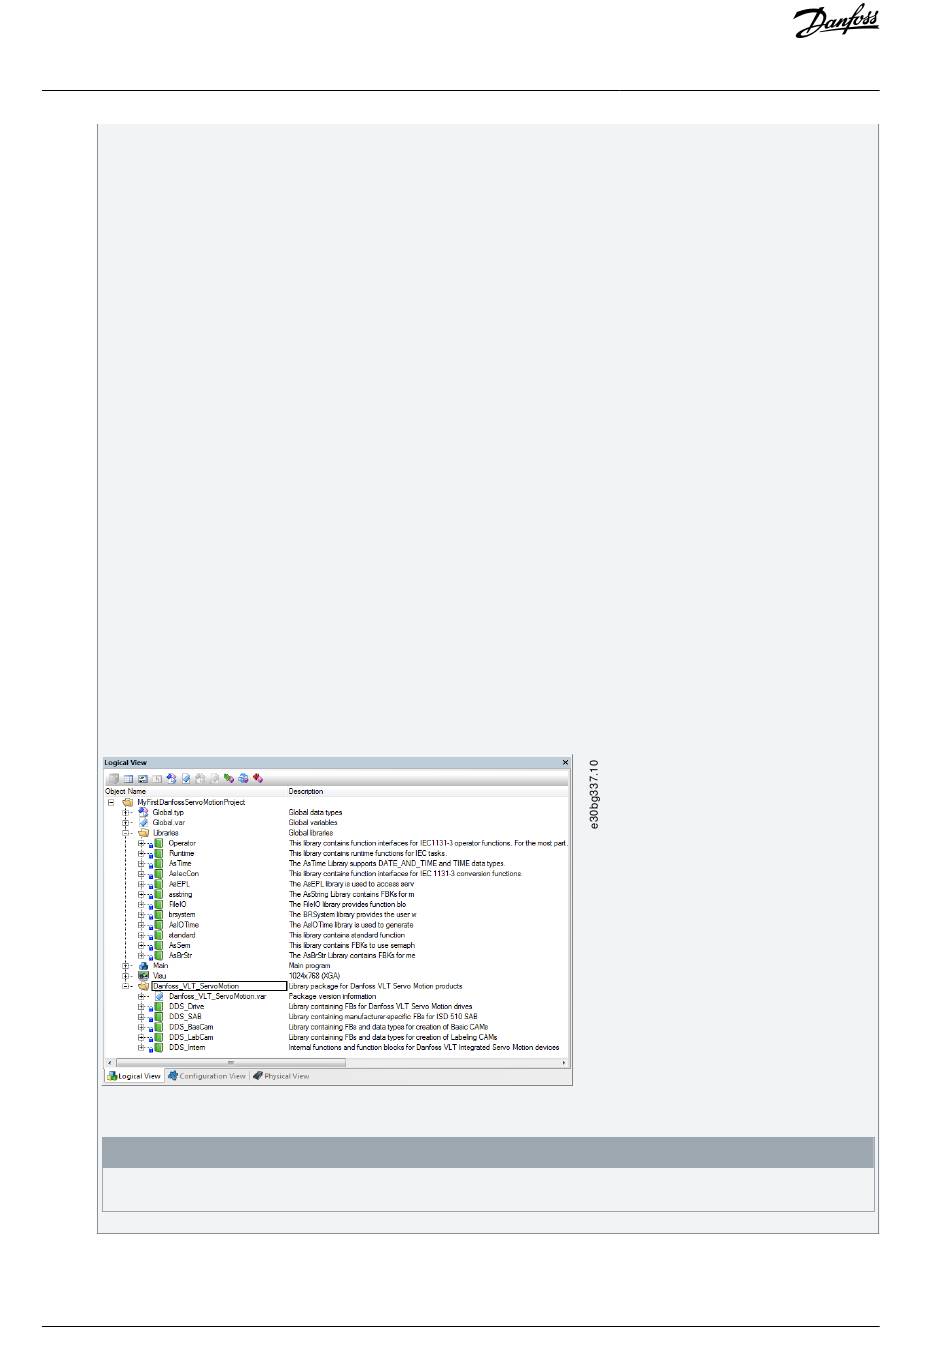950x1369 pixels.
Task: Click the Object Name column header
Action: [x=125, y=791]
